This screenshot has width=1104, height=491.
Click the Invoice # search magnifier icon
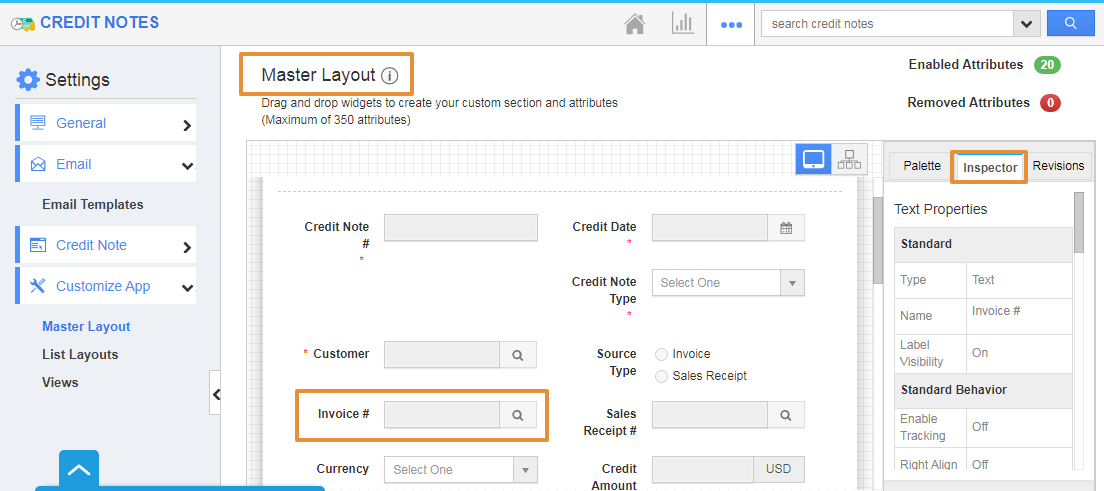[518, 415]
